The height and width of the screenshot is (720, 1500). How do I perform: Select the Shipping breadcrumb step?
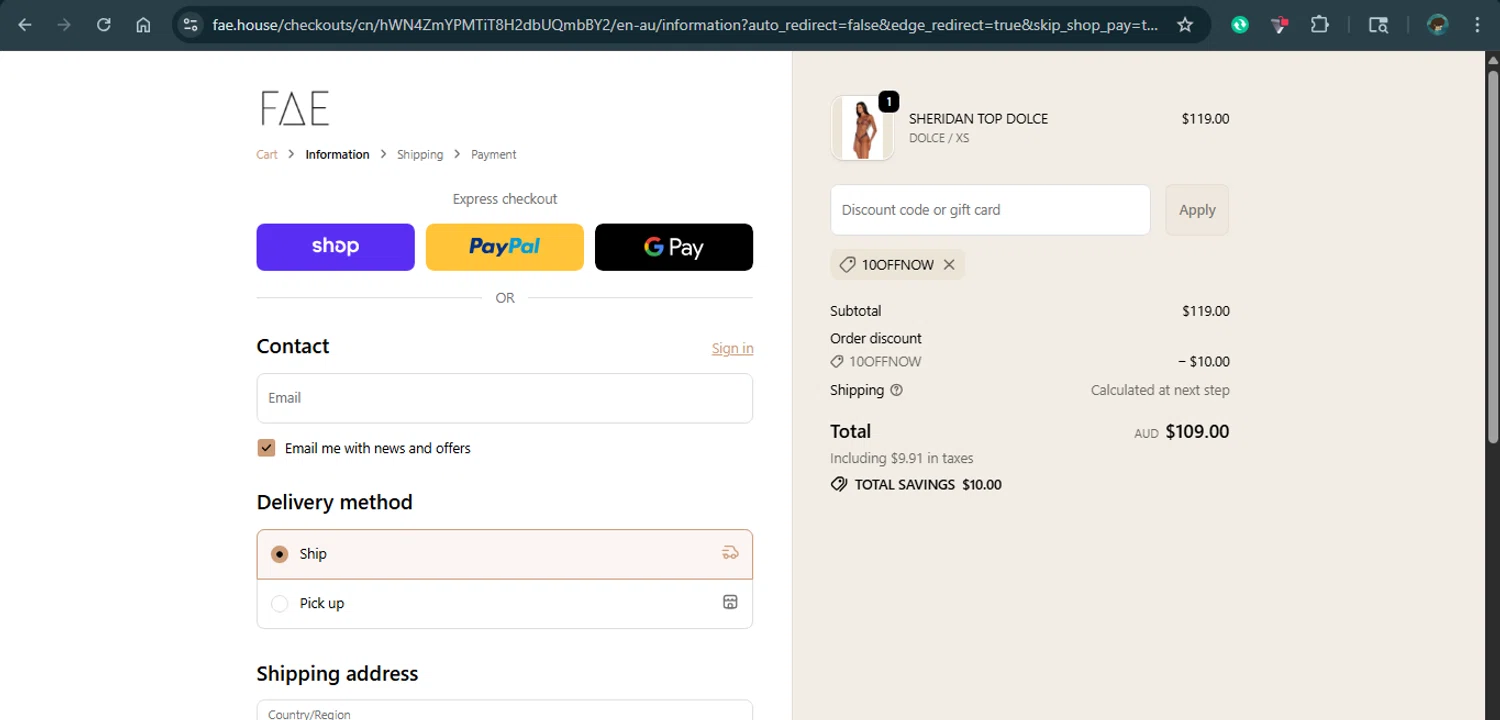point(420,154)
